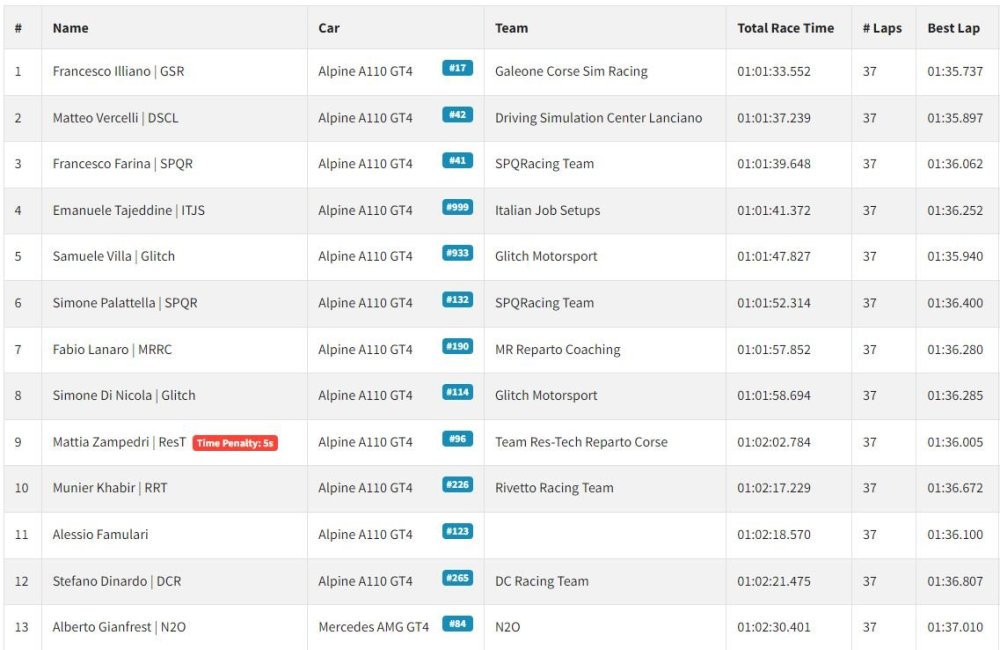
Task: Click the #265 car number badge
Action: pyautogui.click(x=457, y=578)
